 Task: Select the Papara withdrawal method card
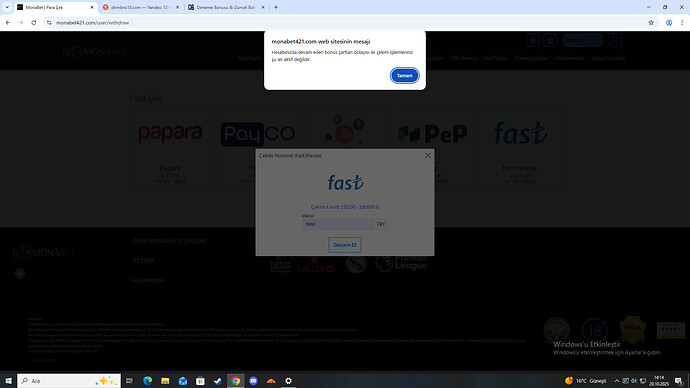(170, 148)
